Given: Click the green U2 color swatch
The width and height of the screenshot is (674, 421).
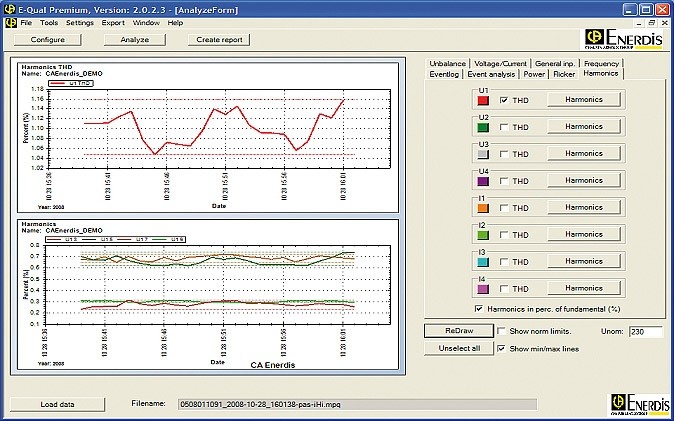Looking at the screenshot, I should pyautogui.click(x=484, y=128).
